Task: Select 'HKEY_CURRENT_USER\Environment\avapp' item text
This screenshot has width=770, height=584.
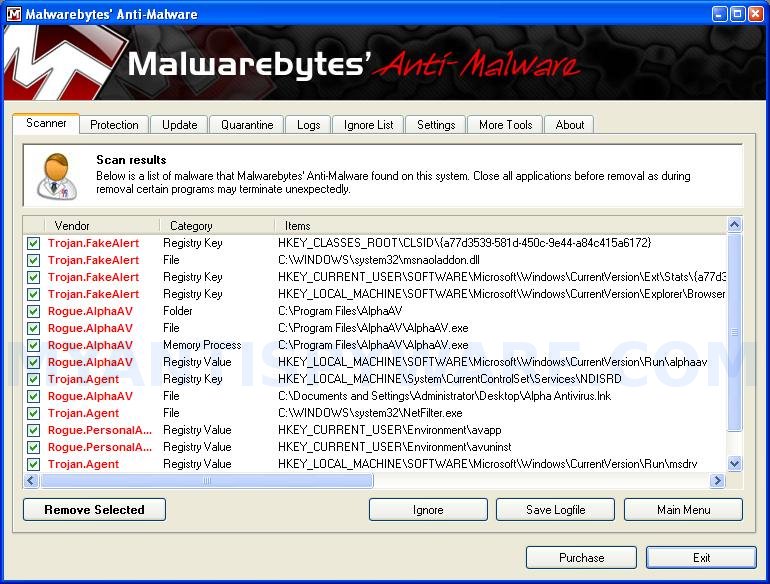Action: click(389, 430)
